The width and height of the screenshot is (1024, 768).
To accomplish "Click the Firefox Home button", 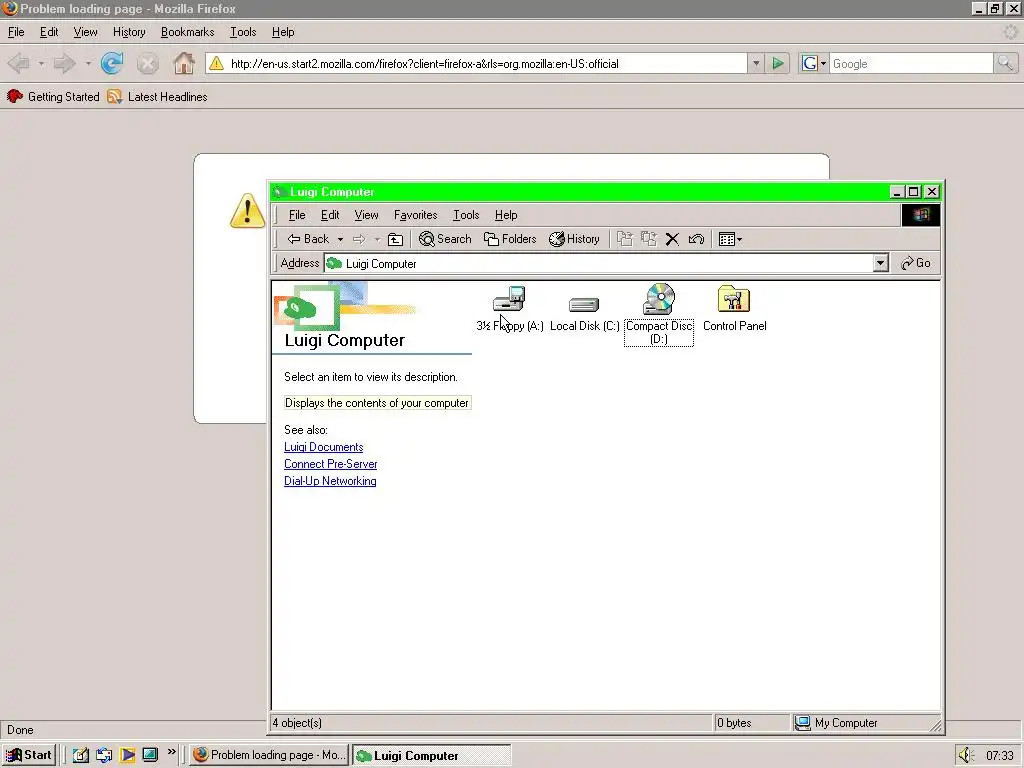I will (x=184, y=63).
